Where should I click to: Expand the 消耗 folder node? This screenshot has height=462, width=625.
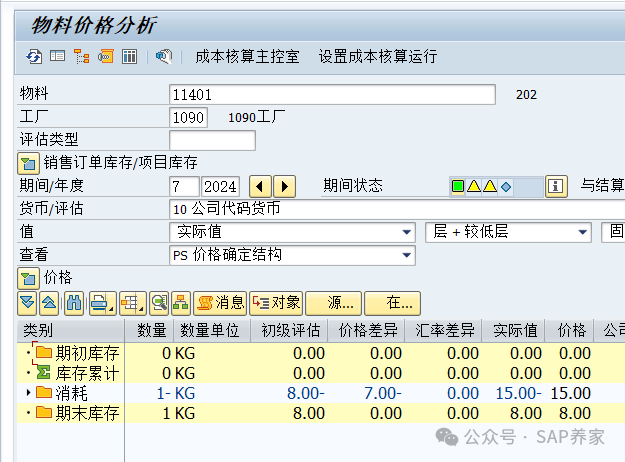point(28,393)
